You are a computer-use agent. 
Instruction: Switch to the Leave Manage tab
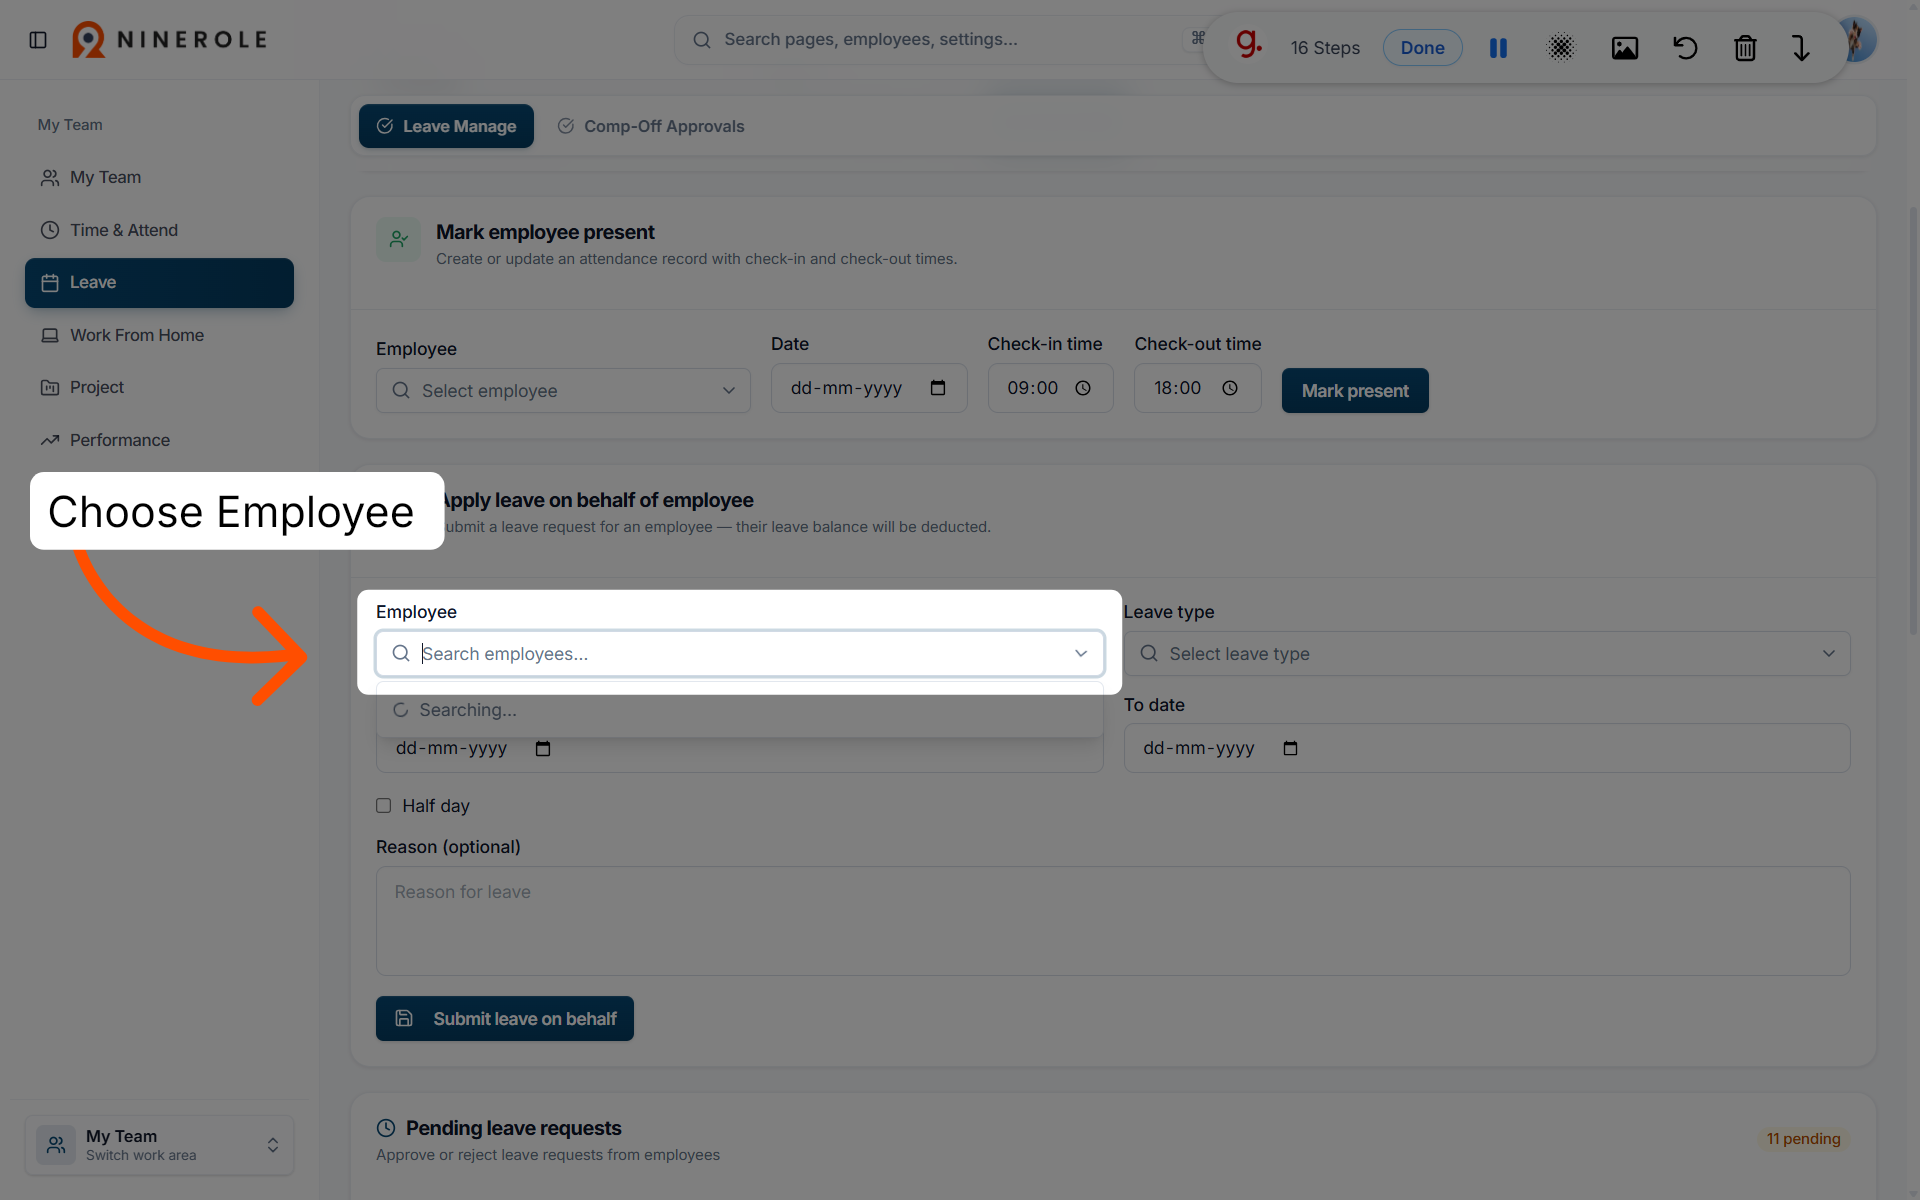[x=446, y=126]
